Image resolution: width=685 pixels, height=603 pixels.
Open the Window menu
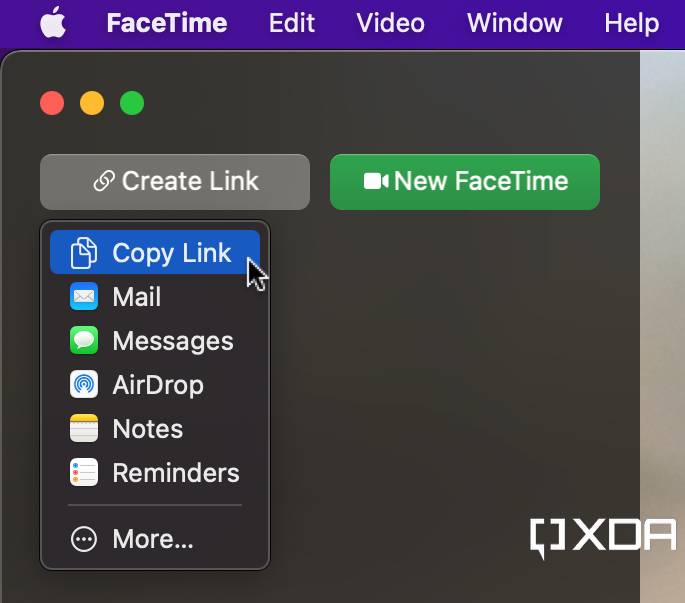tap(514, 23)
